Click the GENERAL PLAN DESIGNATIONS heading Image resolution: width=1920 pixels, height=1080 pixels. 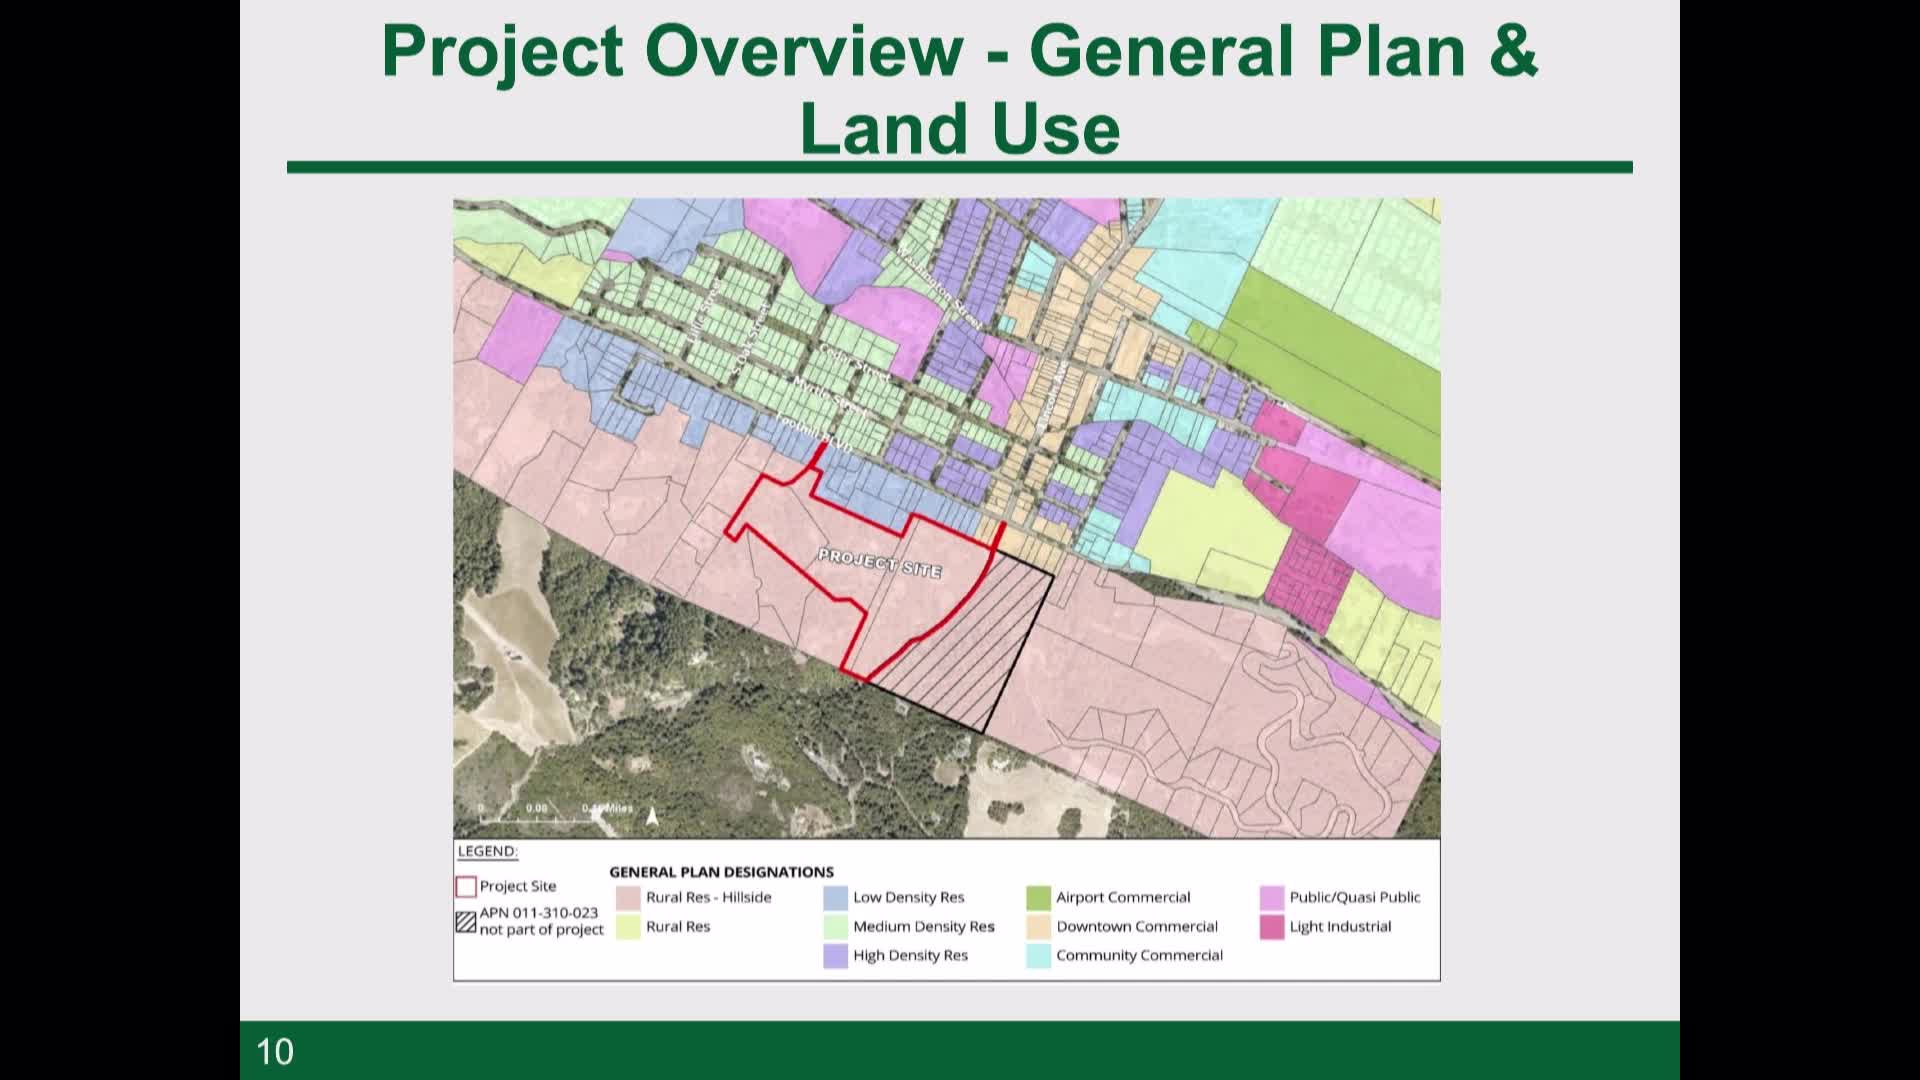tap(721, 872)
